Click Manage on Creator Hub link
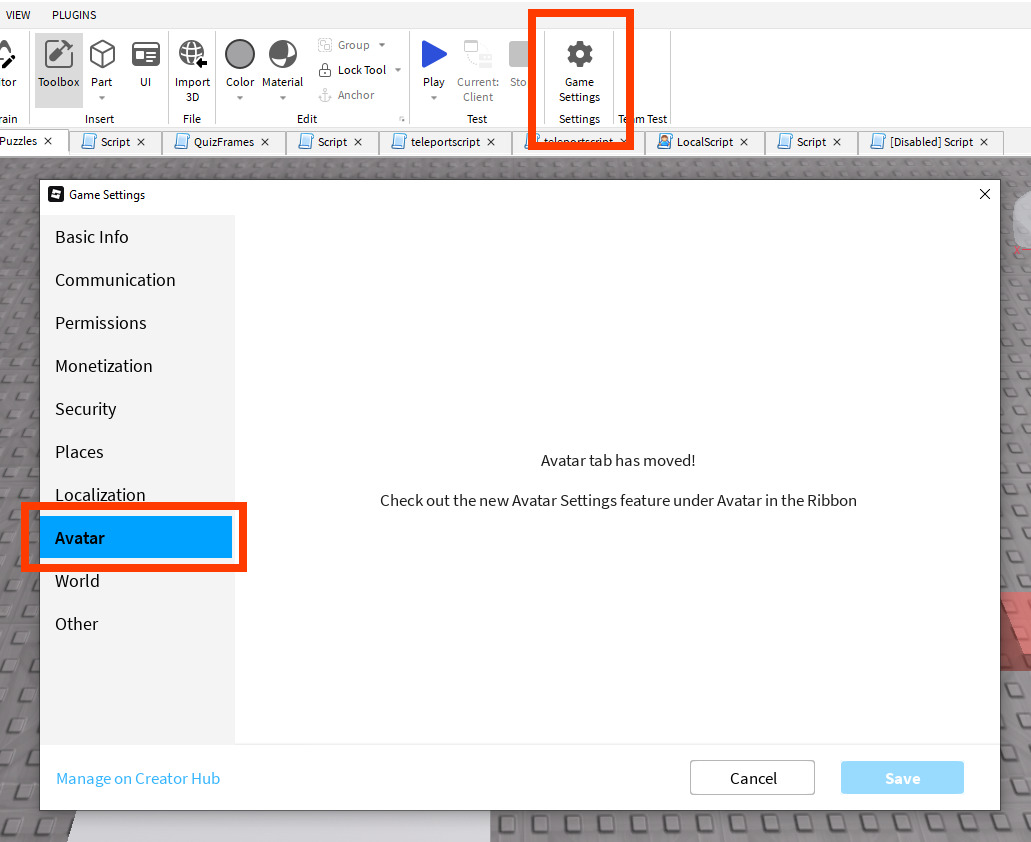 point(138,778)
